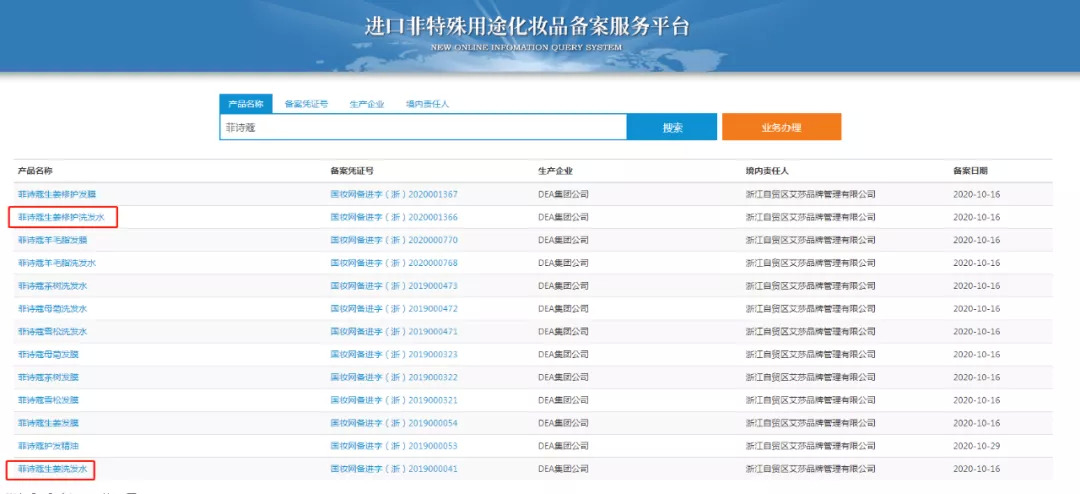Click the 境内责任人 column header in table

pos(767,171)
